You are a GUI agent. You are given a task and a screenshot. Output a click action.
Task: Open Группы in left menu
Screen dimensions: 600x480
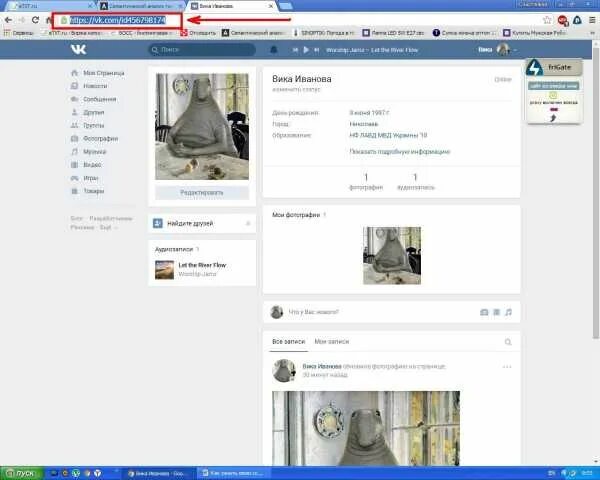pos(88,125)
